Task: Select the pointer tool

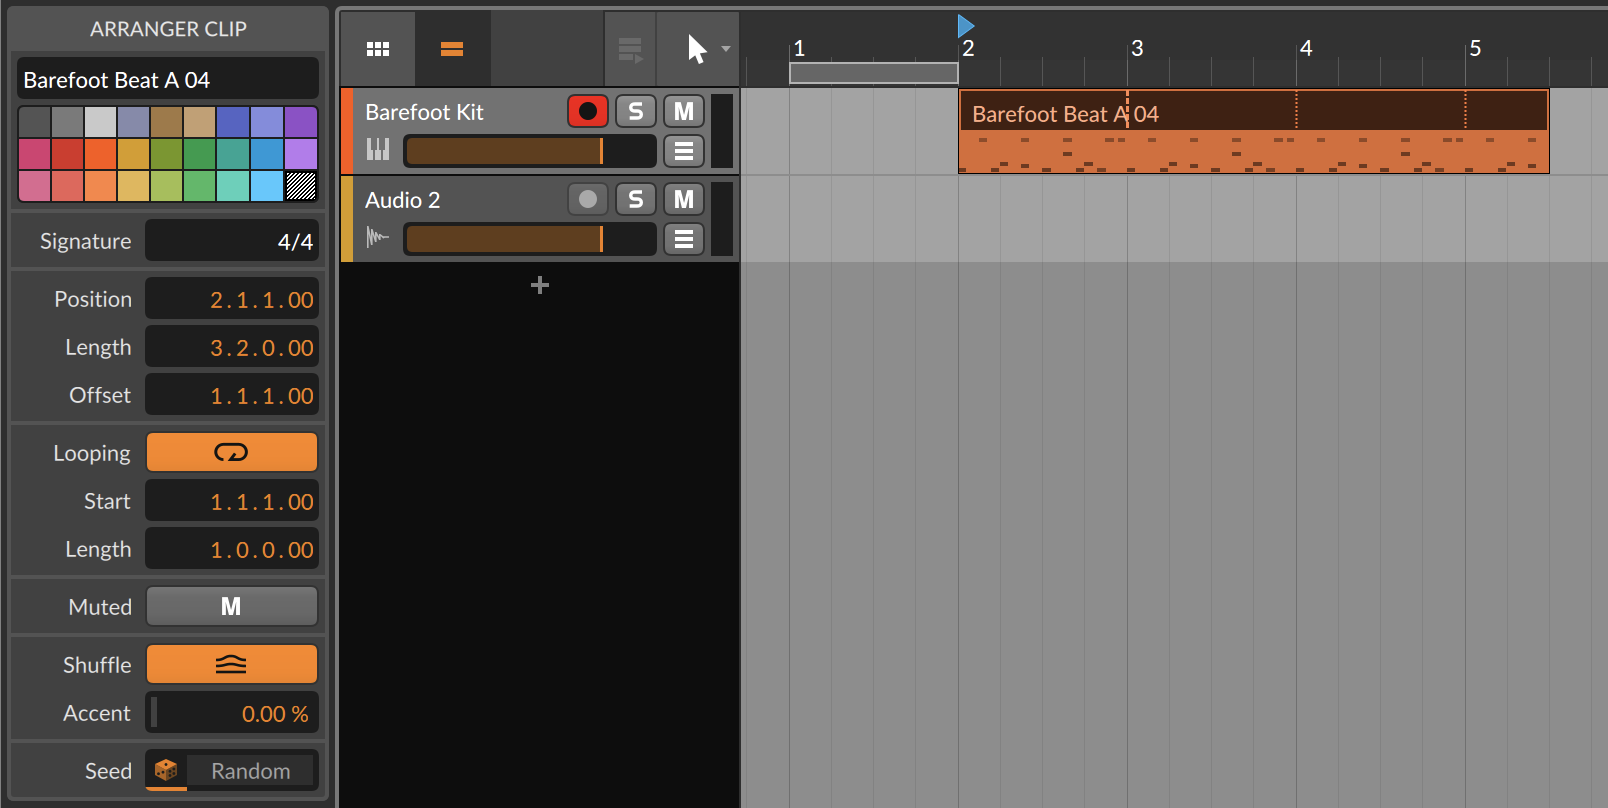Action: (697, 49)
